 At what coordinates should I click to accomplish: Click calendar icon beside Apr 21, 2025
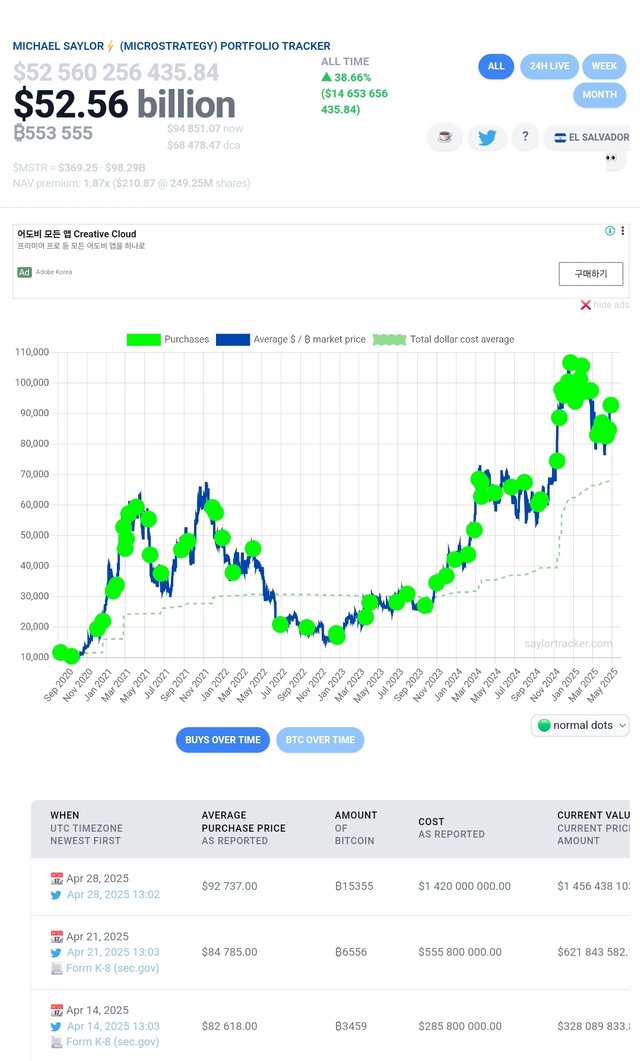coord(57,936)
